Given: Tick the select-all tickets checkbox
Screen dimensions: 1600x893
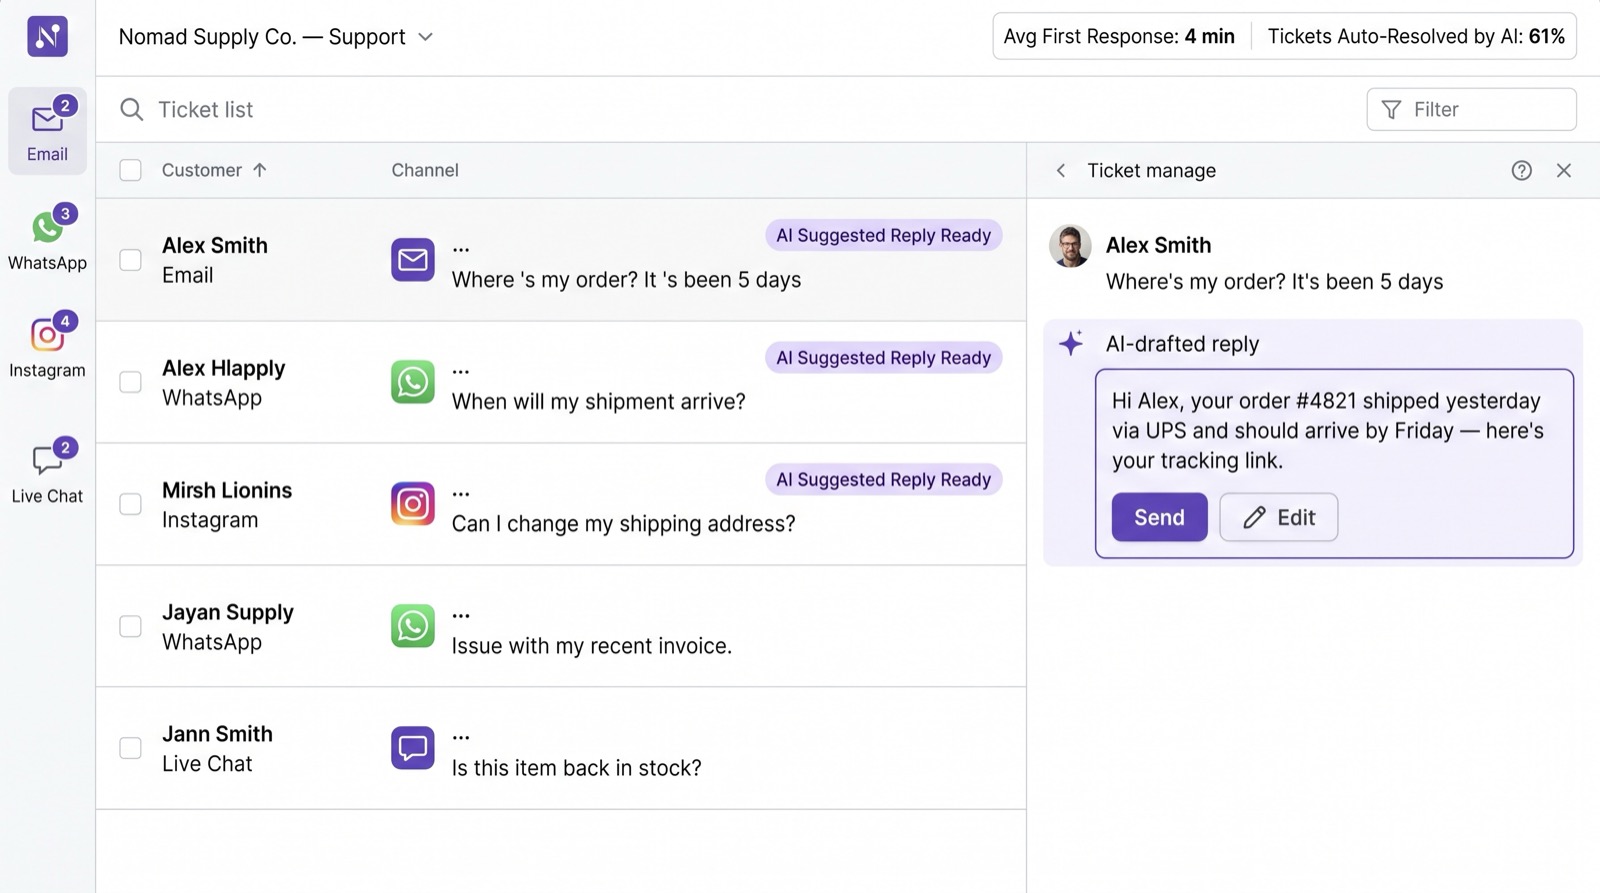Looking at the screenshot, I should 131,170.
